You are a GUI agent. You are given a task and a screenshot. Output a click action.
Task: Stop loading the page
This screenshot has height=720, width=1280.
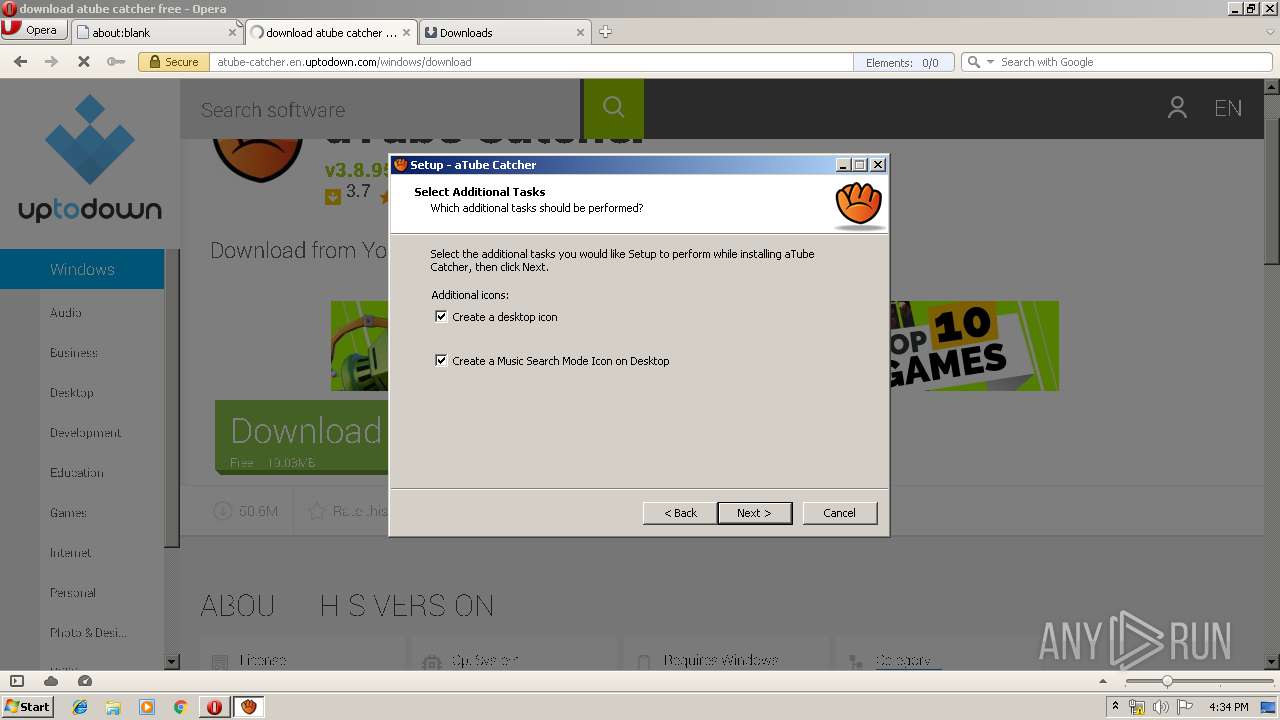[83, 62]
